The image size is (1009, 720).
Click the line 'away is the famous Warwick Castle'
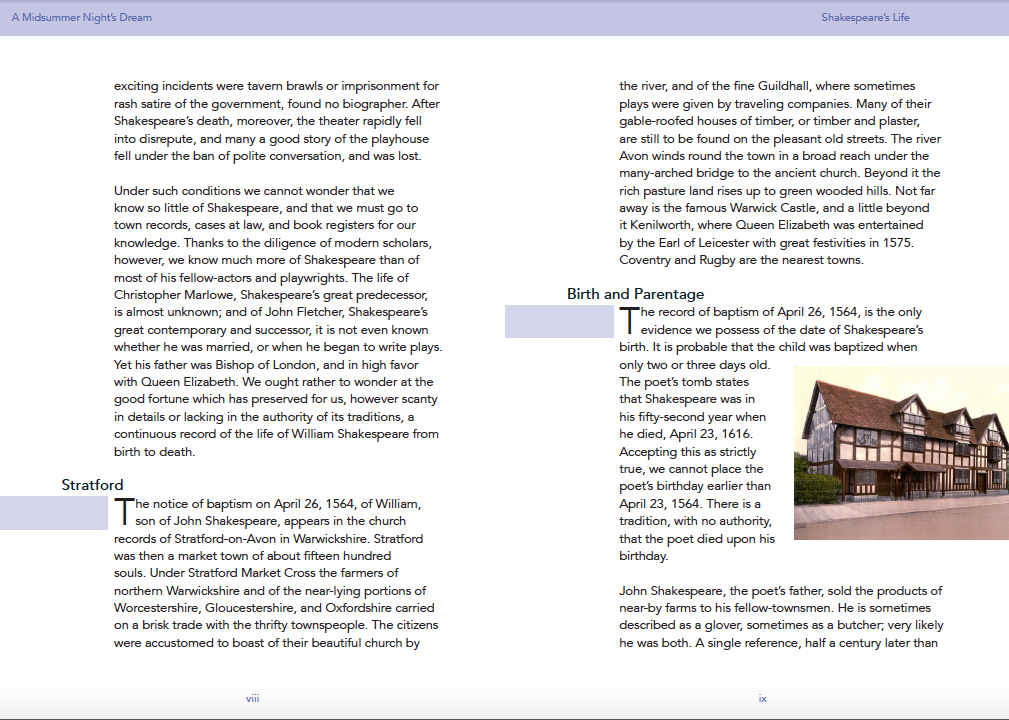(774, 208)
